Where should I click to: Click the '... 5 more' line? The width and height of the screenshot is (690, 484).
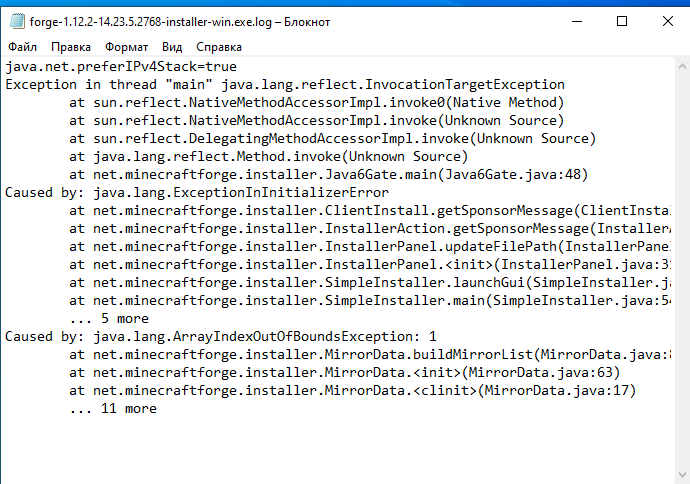click(109, 319)
